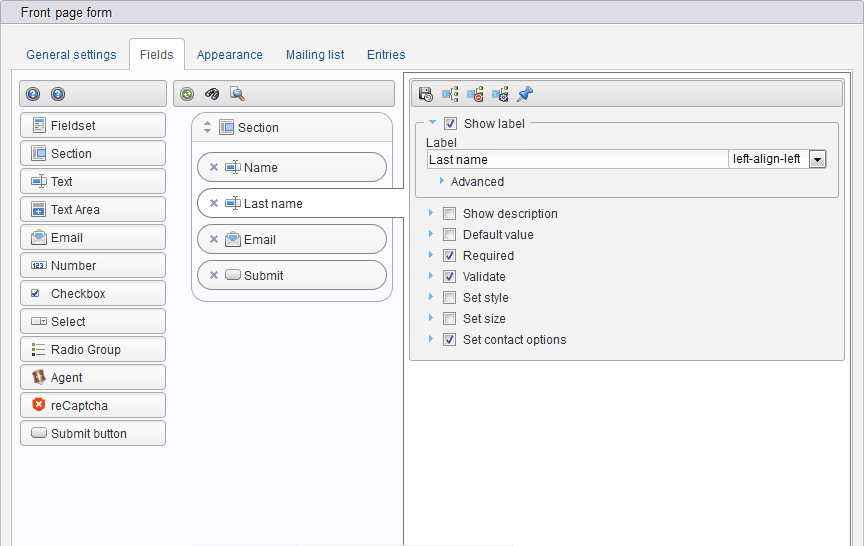
Task: Expand the Advanced label options
Action: (x=442, y=182)
